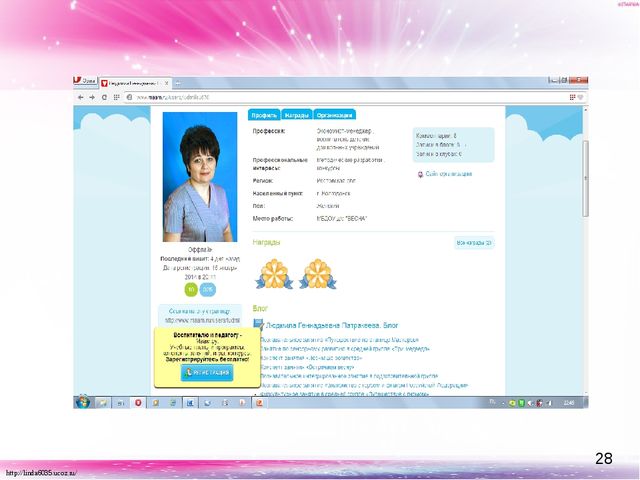This screenshot has width=640, height=480.
Task: Click the heart bookmark icon in the address bar
Action: pos(580,97)
